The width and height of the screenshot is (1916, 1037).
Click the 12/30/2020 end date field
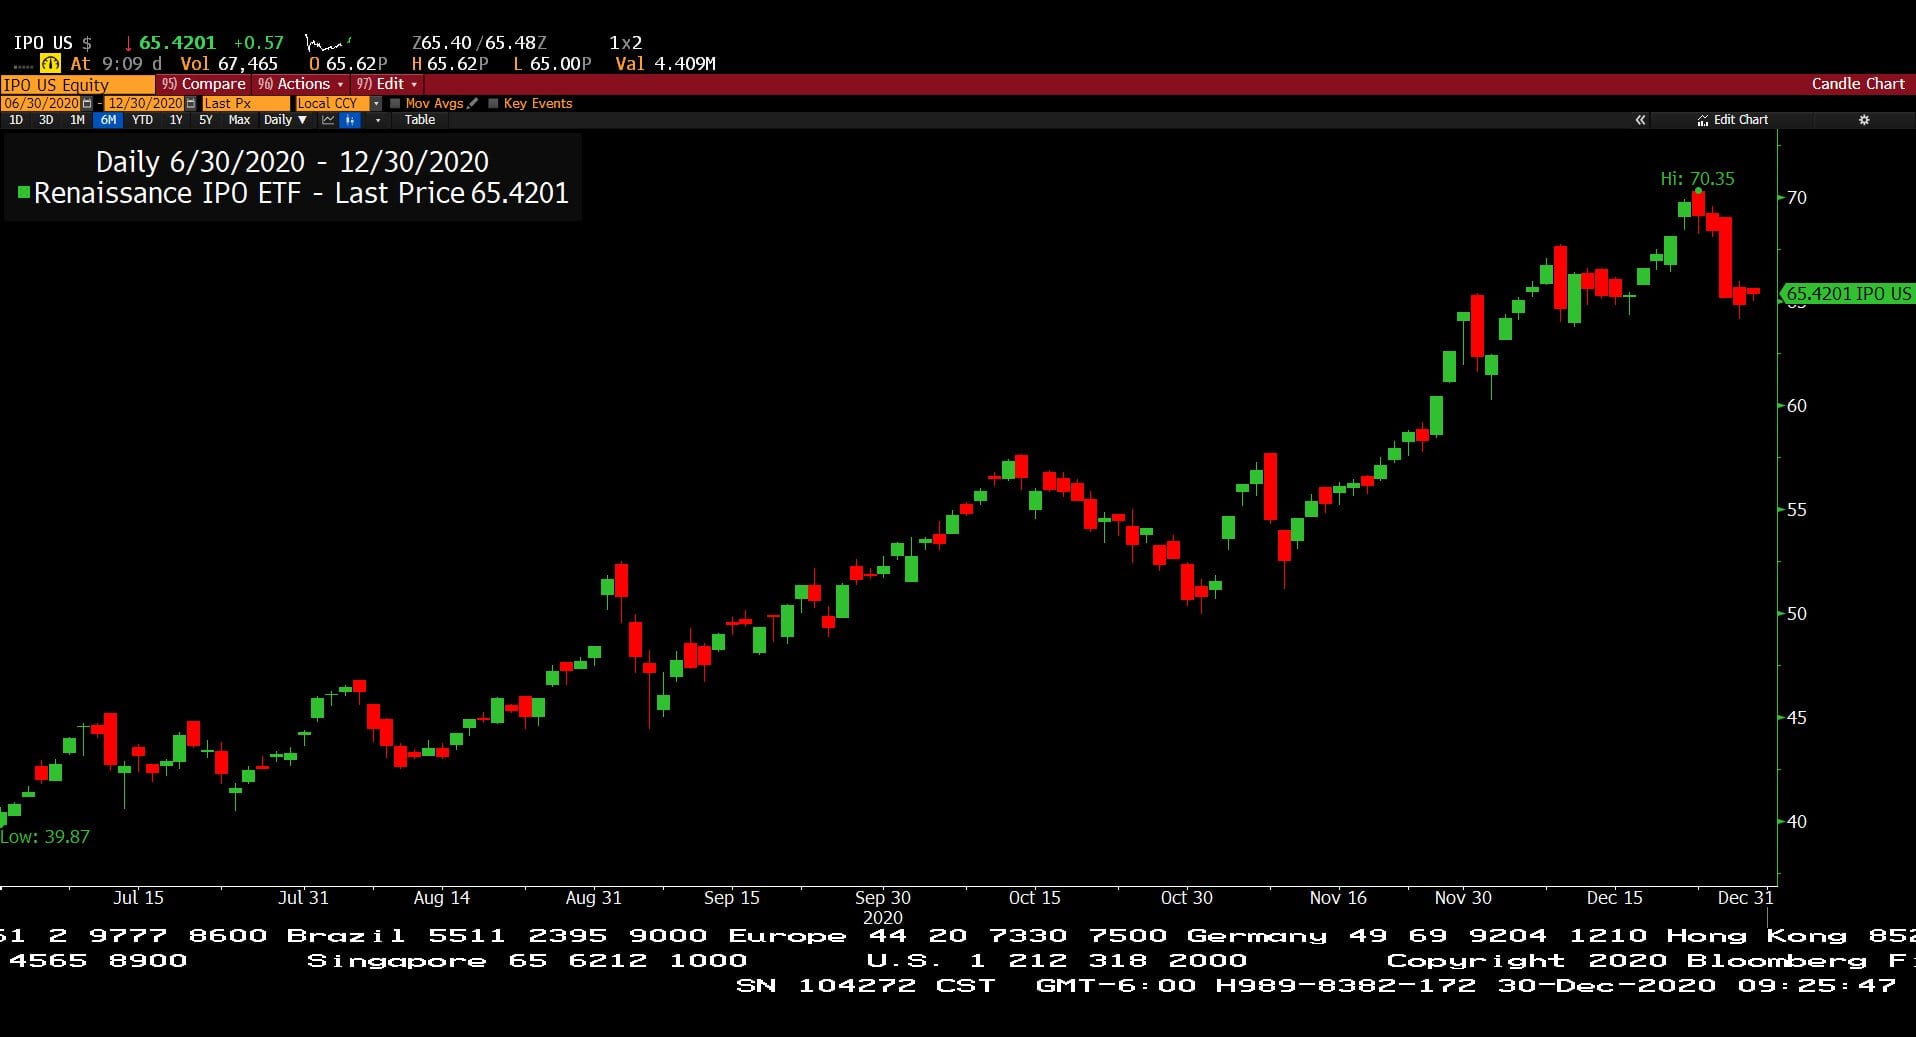click(145, 103)
